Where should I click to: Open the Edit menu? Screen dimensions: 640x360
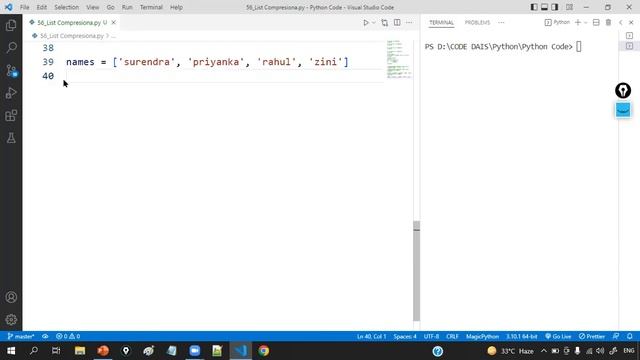(42, 7)
